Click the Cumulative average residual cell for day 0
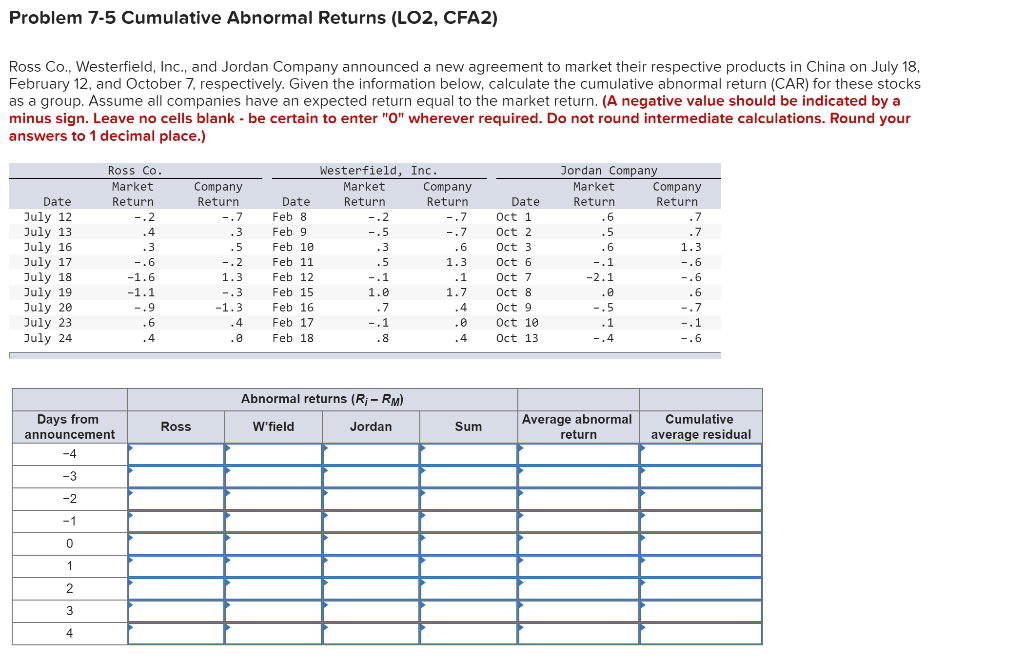 pyautogui.click(x=700, y=544)
